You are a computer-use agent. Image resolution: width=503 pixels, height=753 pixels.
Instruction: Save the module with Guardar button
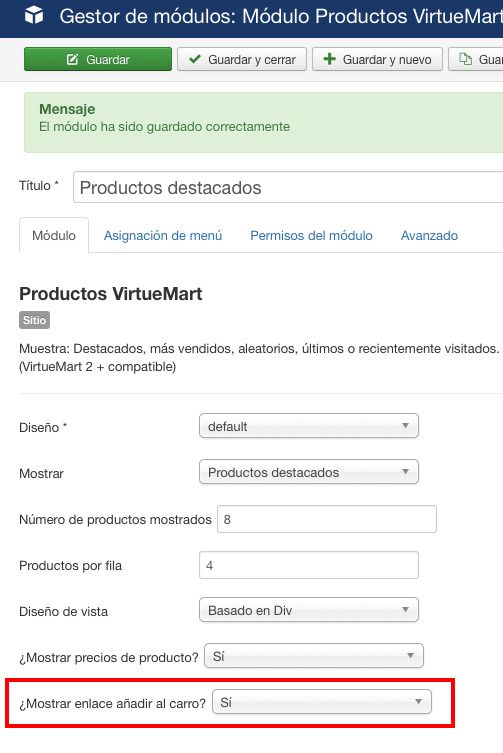98,59
